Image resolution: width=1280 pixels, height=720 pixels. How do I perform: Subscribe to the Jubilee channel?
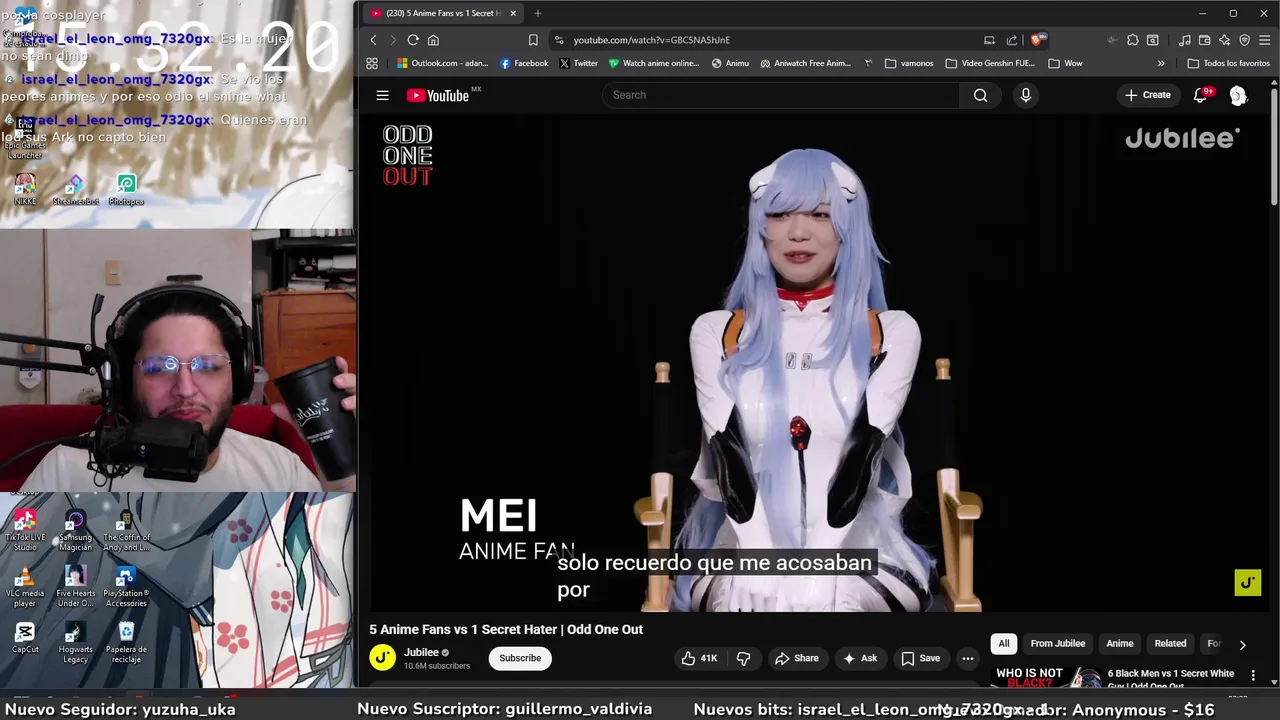(x=520, y=658)
